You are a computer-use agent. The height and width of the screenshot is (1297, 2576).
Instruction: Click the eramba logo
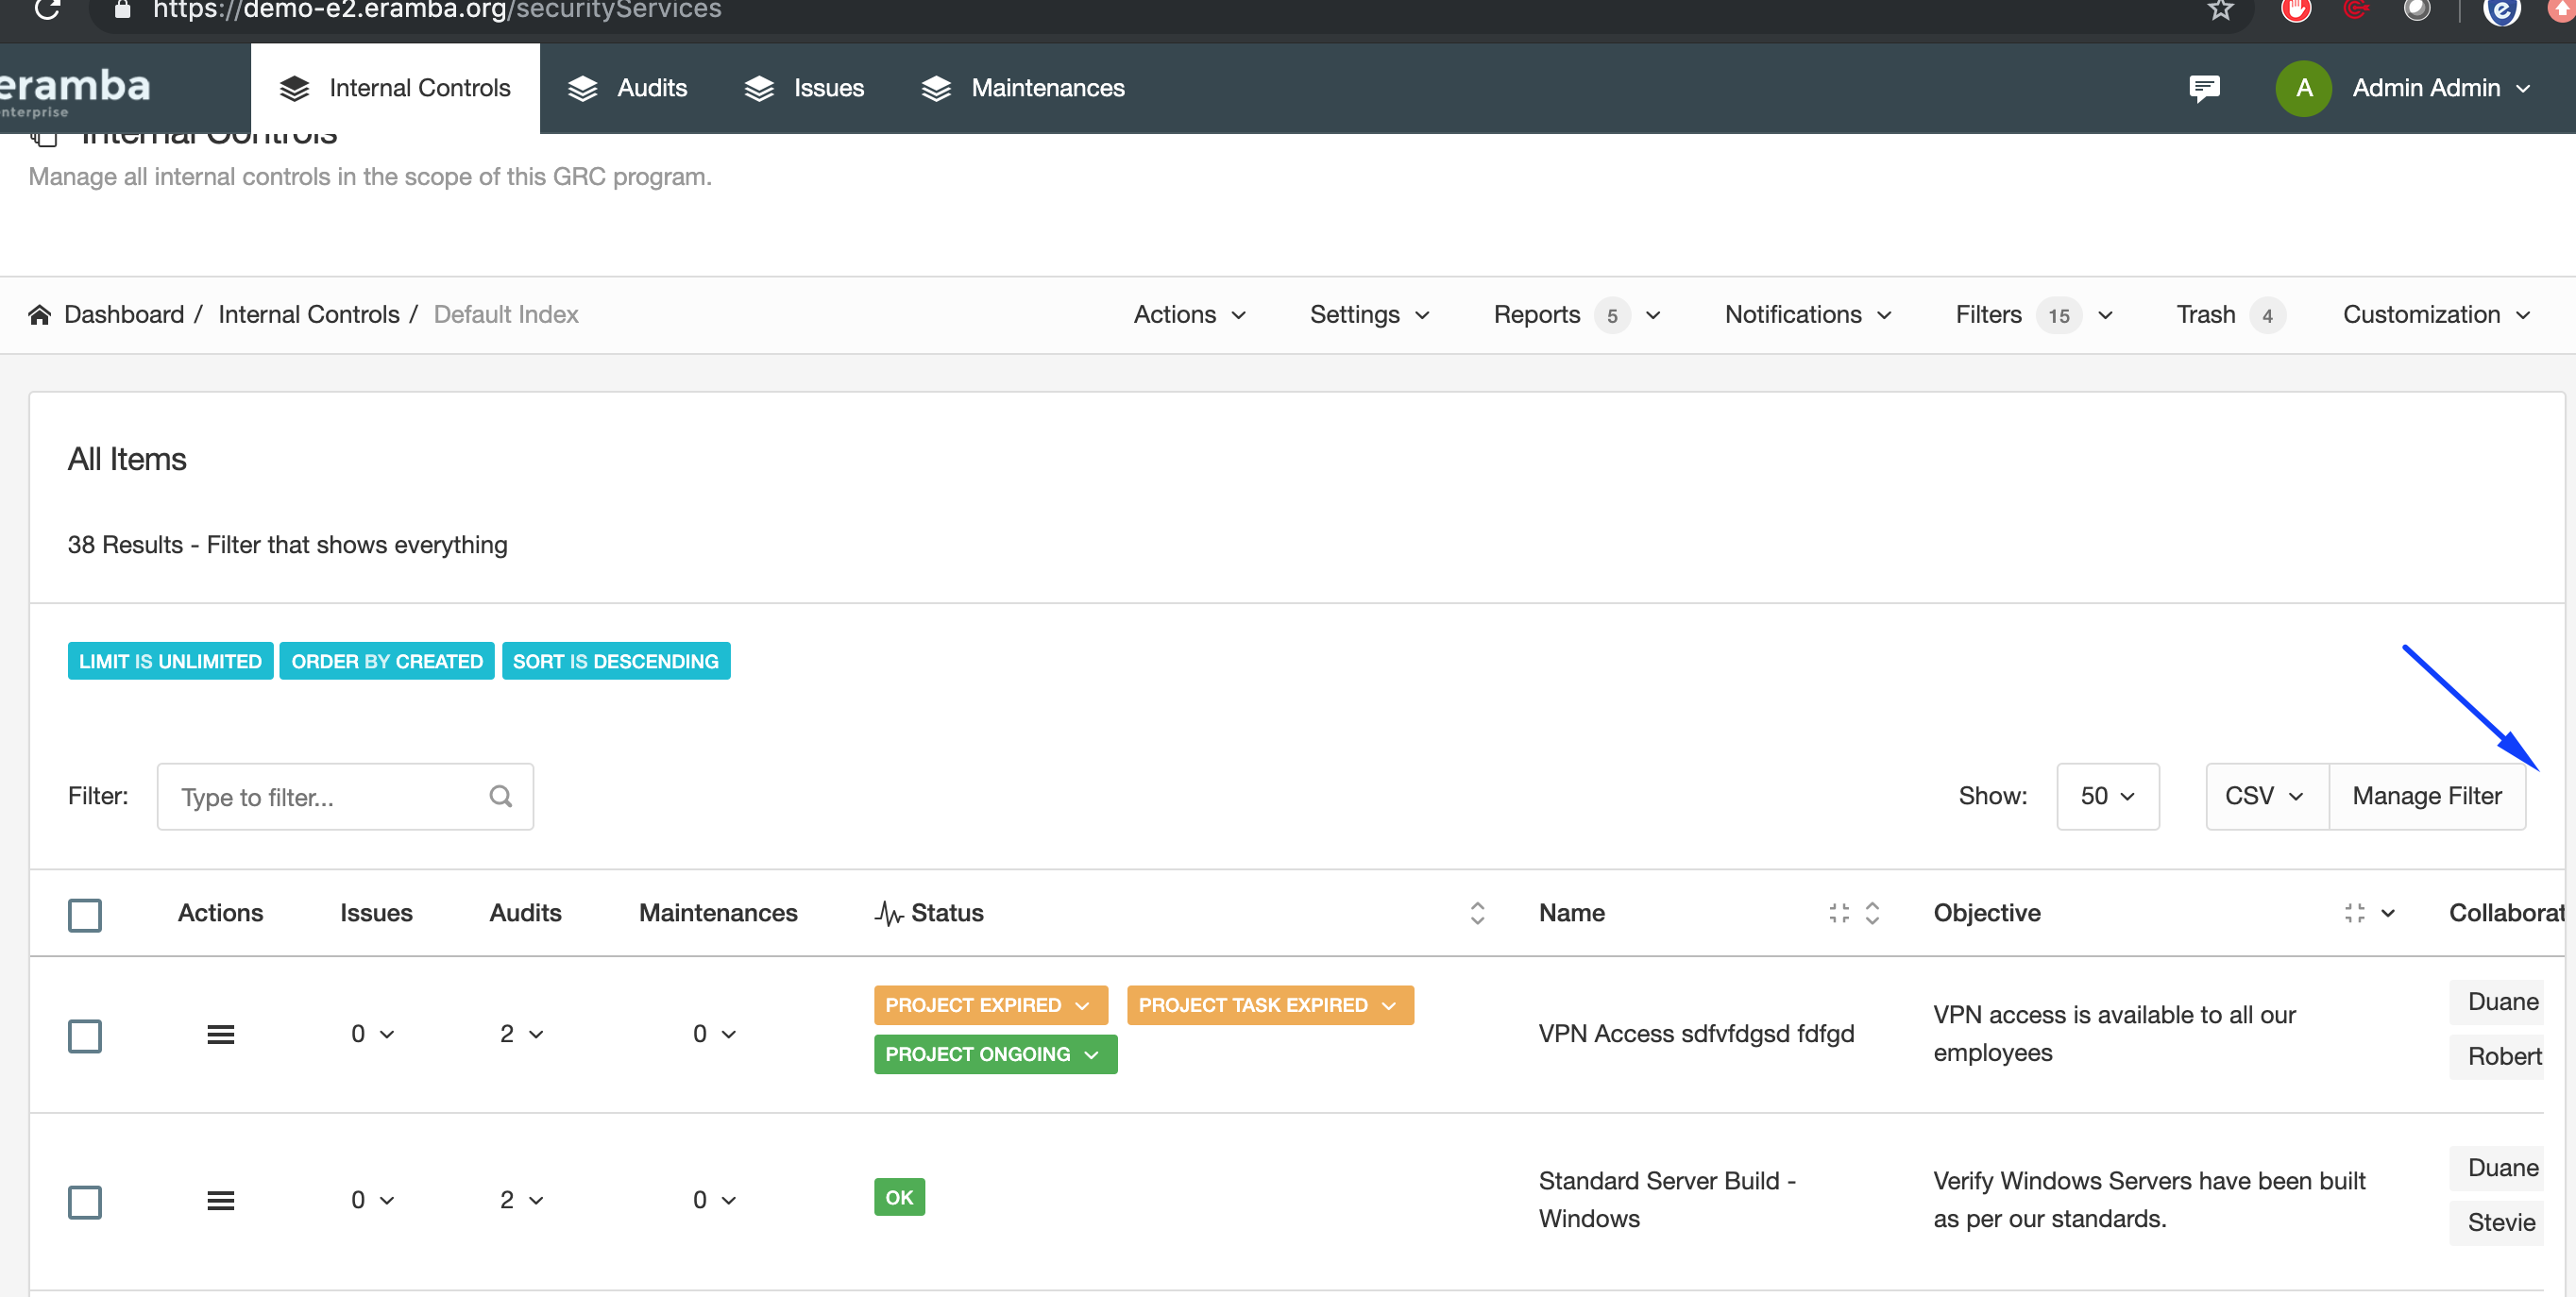coord(75,90)
